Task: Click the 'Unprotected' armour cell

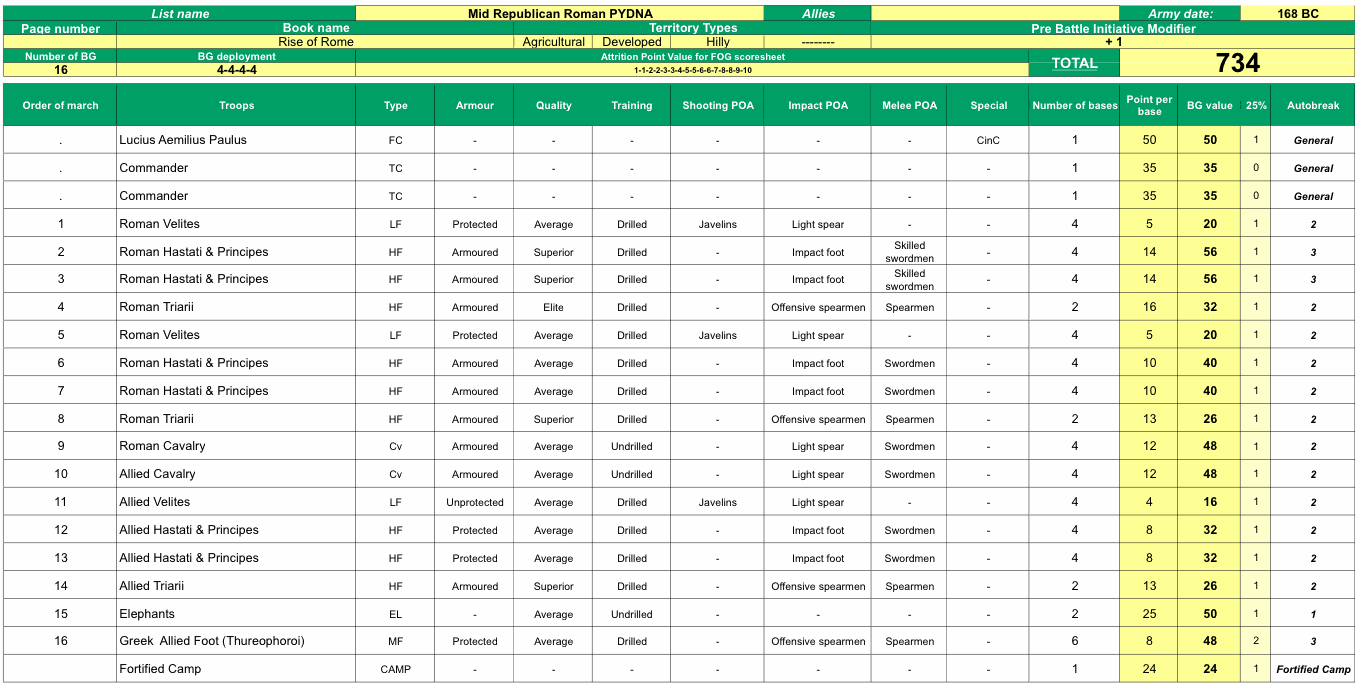Action: tap(475, 502)
